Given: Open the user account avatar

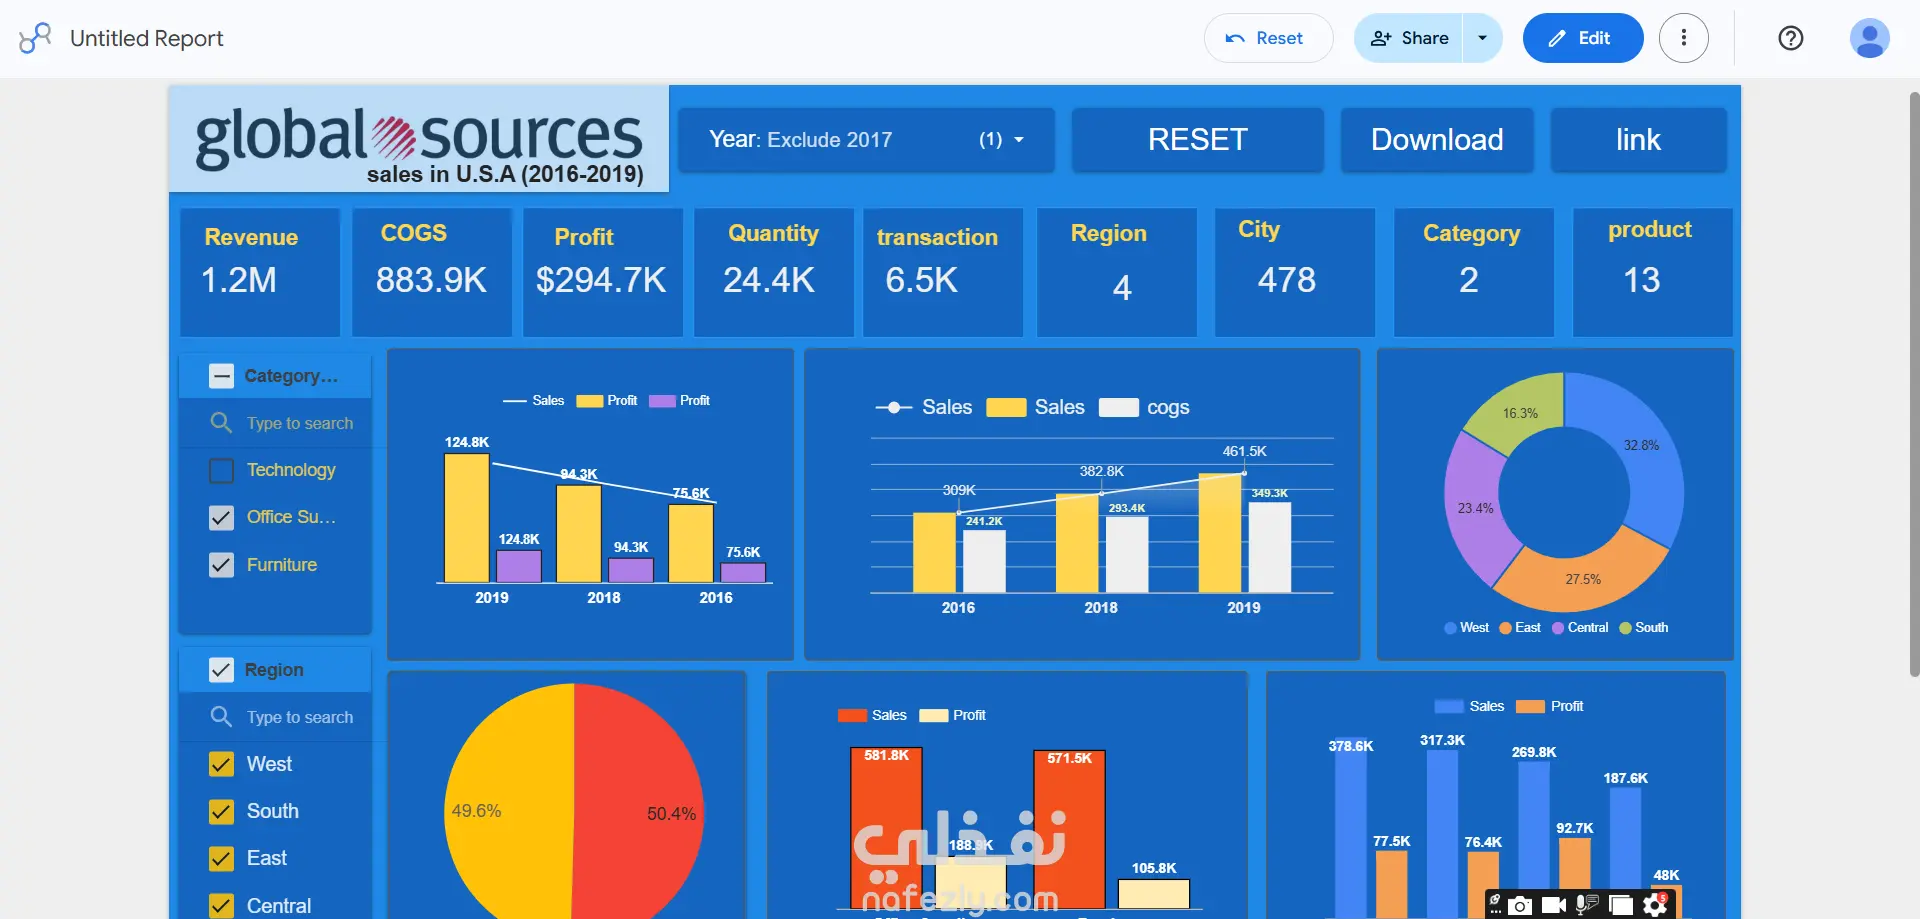Looking at the screenshot, I should point(1869,38).
